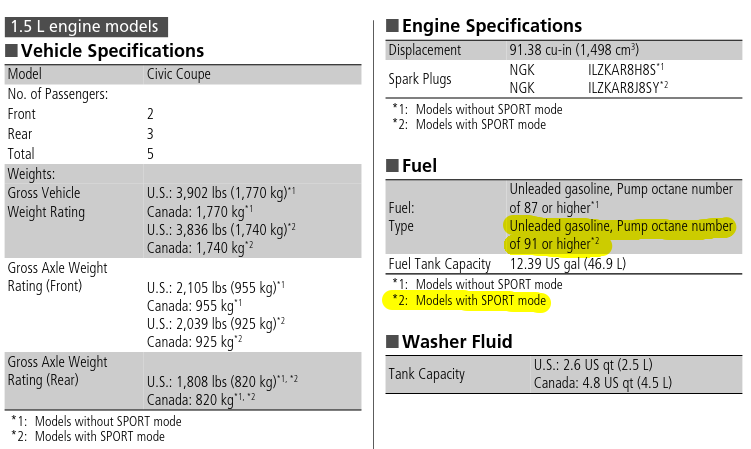The height and width of the screenshot is (449, 751).
Task: Click the Total passengers value 5
Action: [150, 154]
